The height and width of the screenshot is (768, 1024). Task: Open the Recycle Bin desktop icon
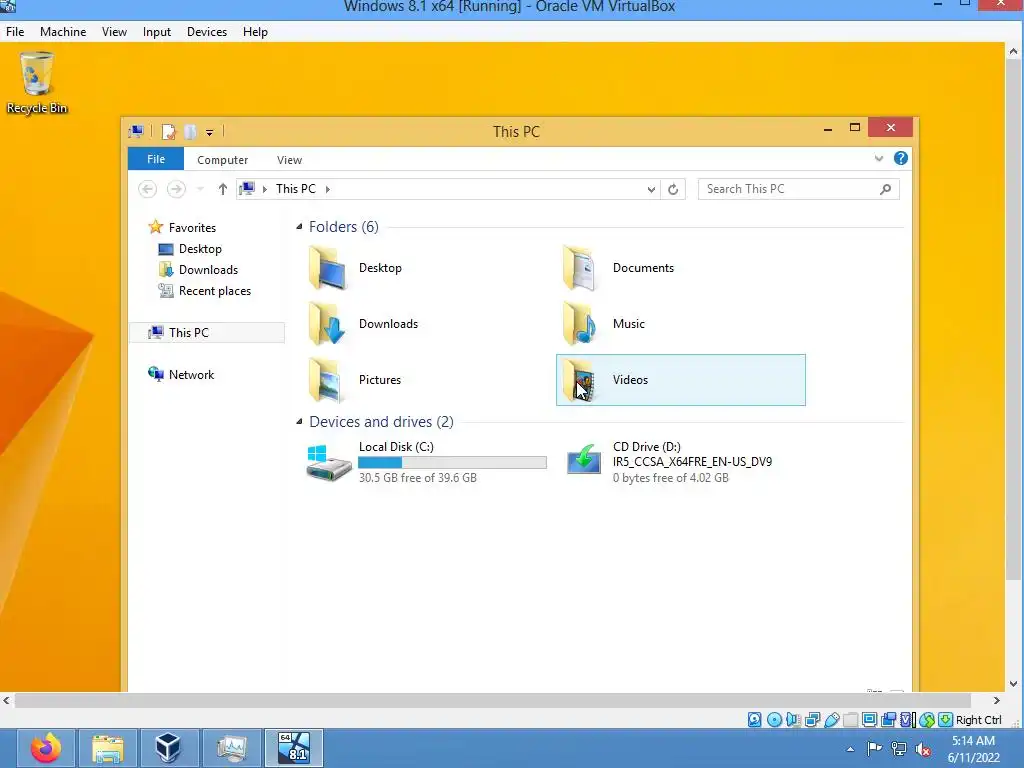pyautogui.click(x=37, y=84)
